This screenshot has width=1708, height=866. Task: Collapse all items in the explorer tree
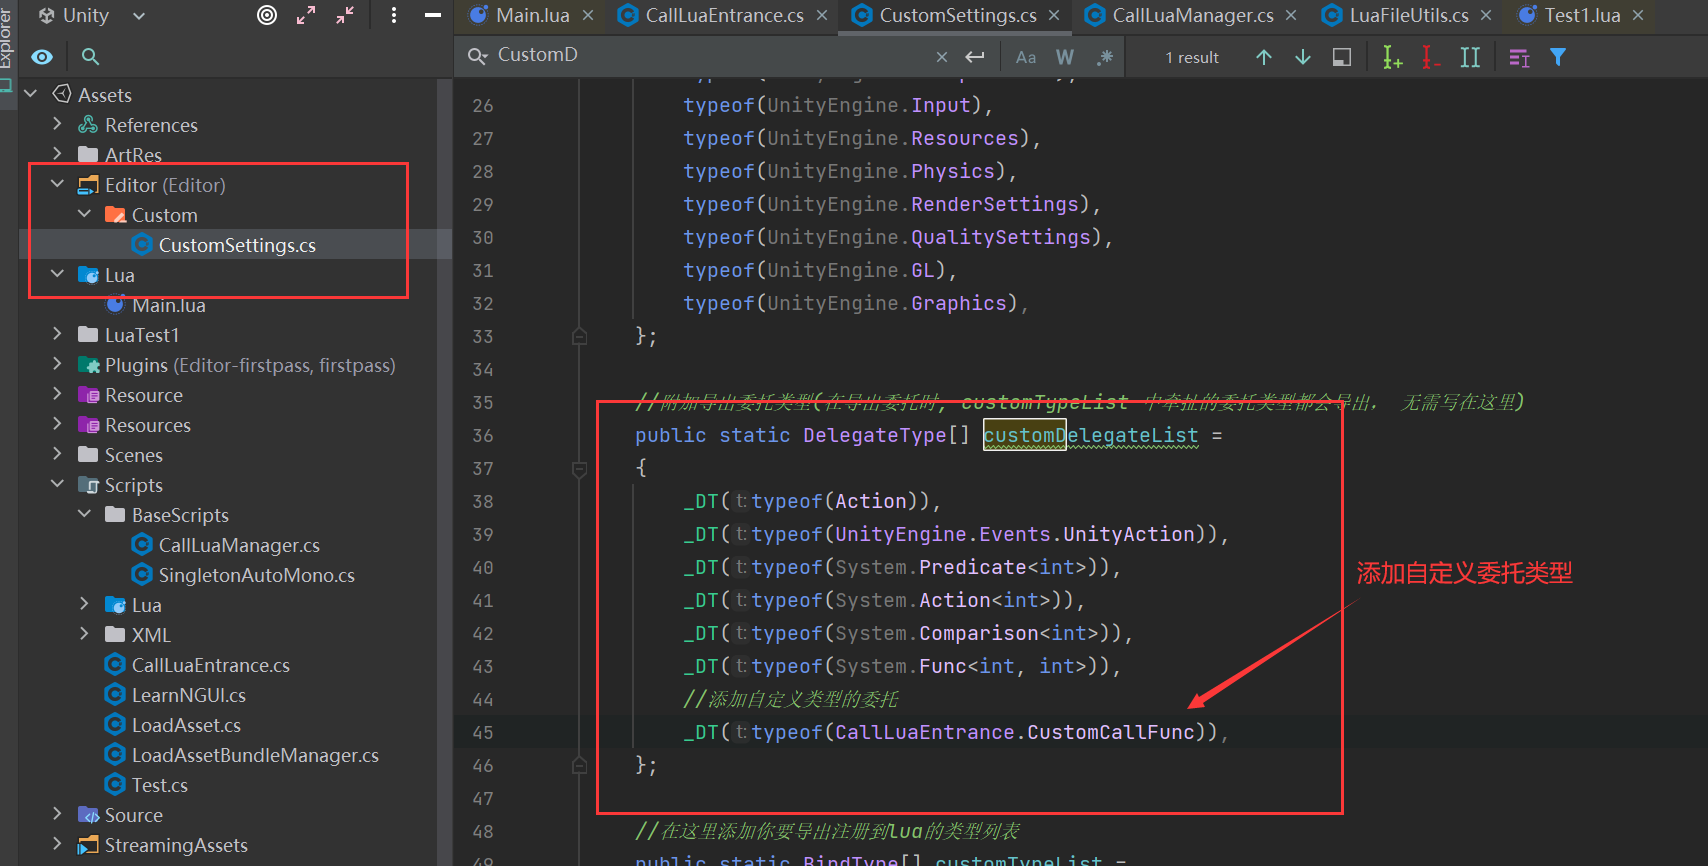tap(345, 15)
